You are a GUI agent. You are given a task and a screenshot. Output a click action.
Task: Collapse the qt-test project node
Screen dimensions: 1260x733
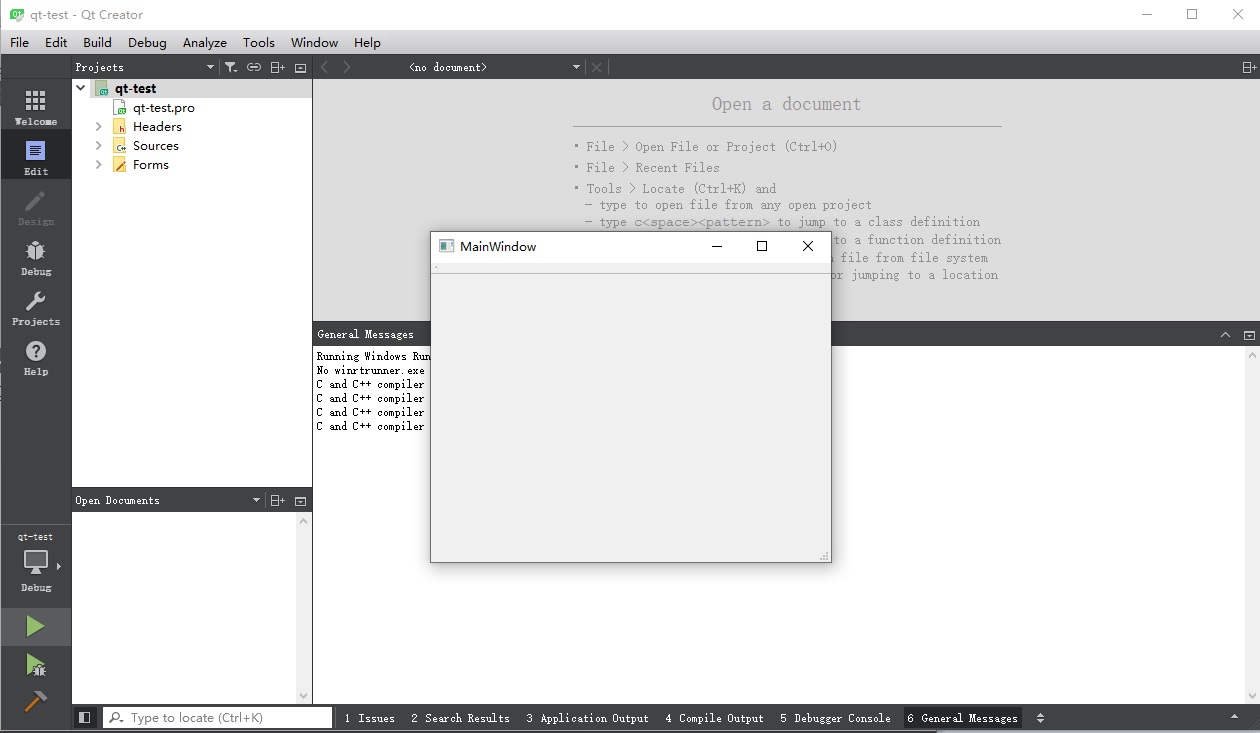[81, 88]
